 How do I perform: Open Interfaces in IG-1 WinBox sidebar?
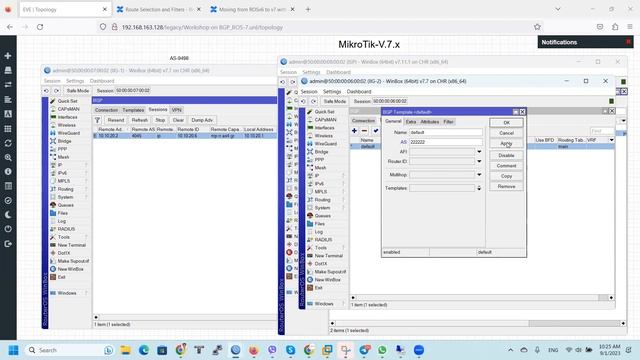pyautogui.click(x=67, y=117)
